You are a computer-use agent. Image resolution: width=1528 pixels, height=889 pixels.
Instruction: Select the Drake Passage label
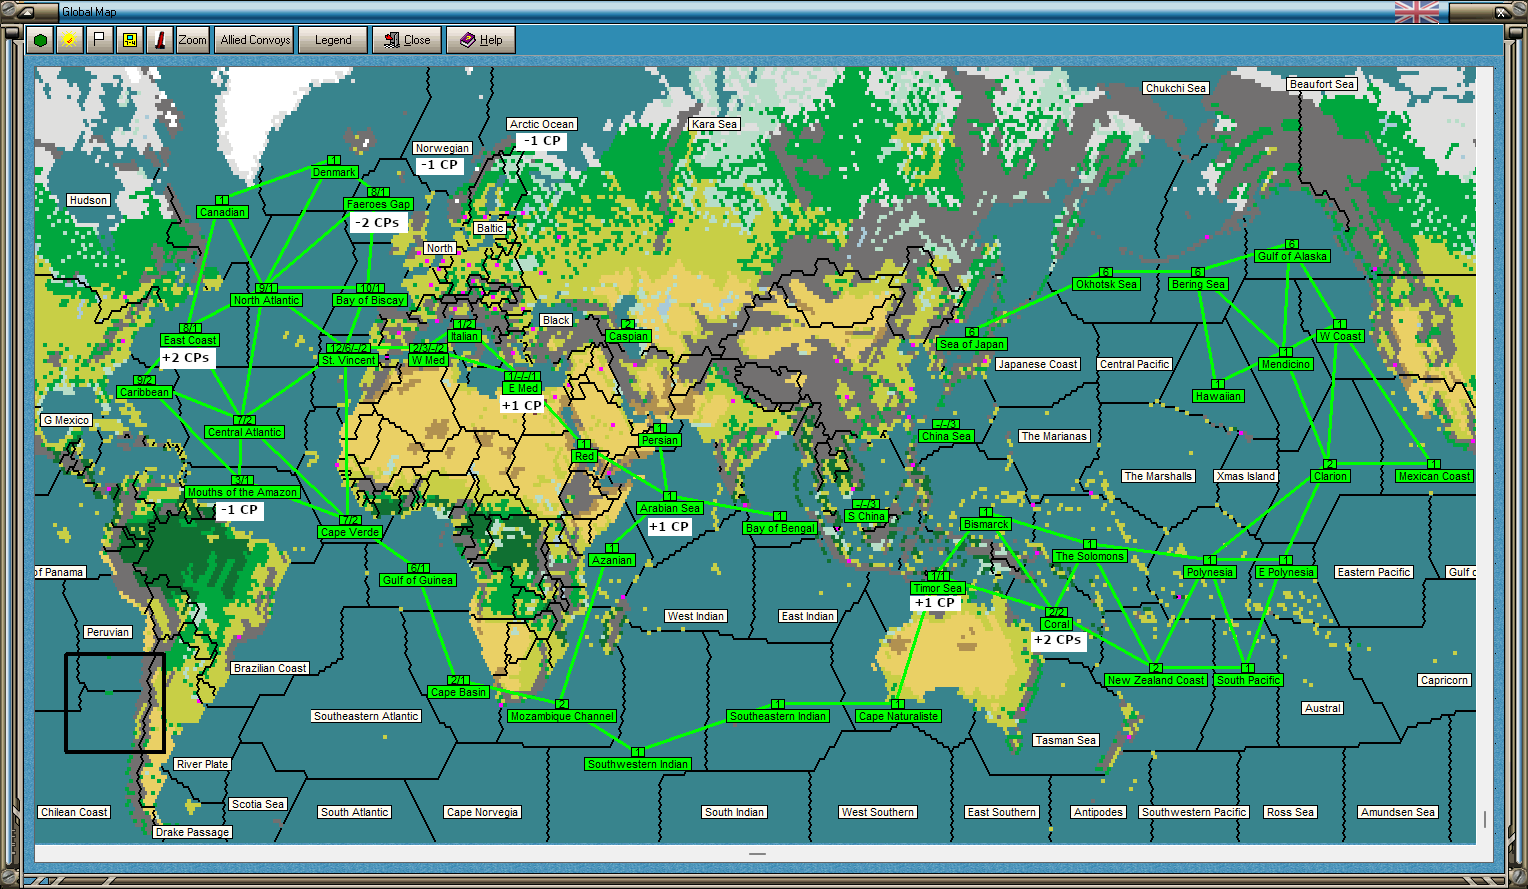coord(193,832)
